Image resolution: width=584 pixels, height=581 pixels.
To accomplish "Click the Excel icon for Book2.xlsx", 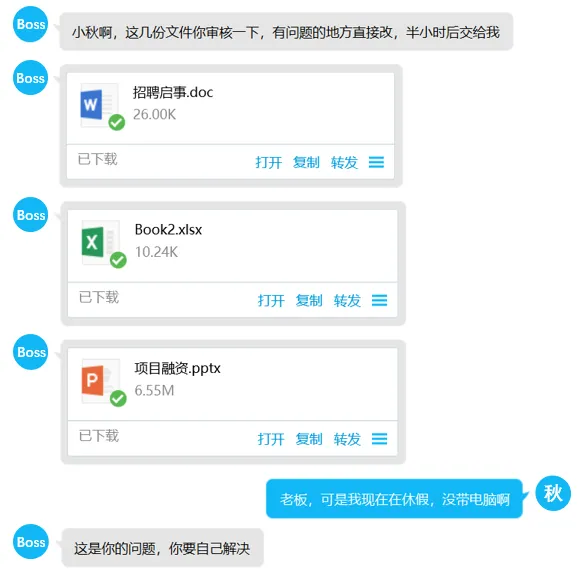I will click(99, 242).
